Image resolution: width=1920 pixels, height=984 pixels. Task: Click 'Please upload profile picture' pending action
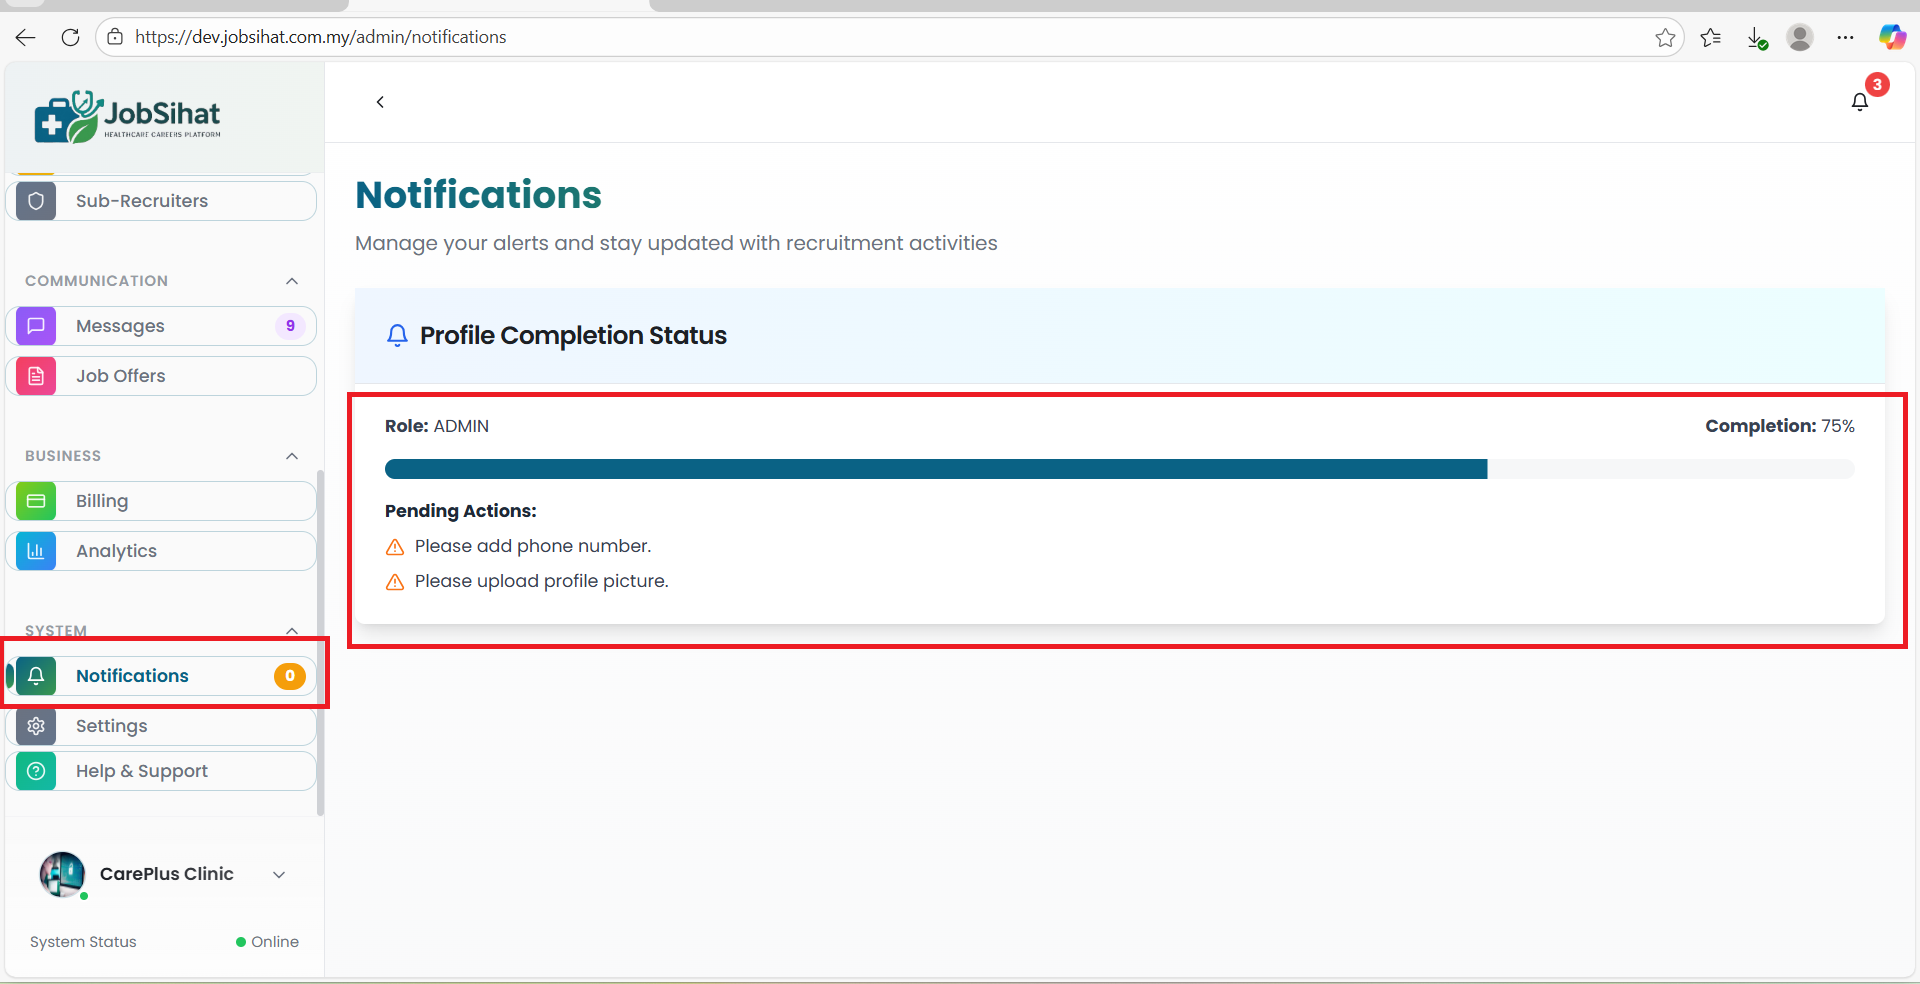click(541, 581)
